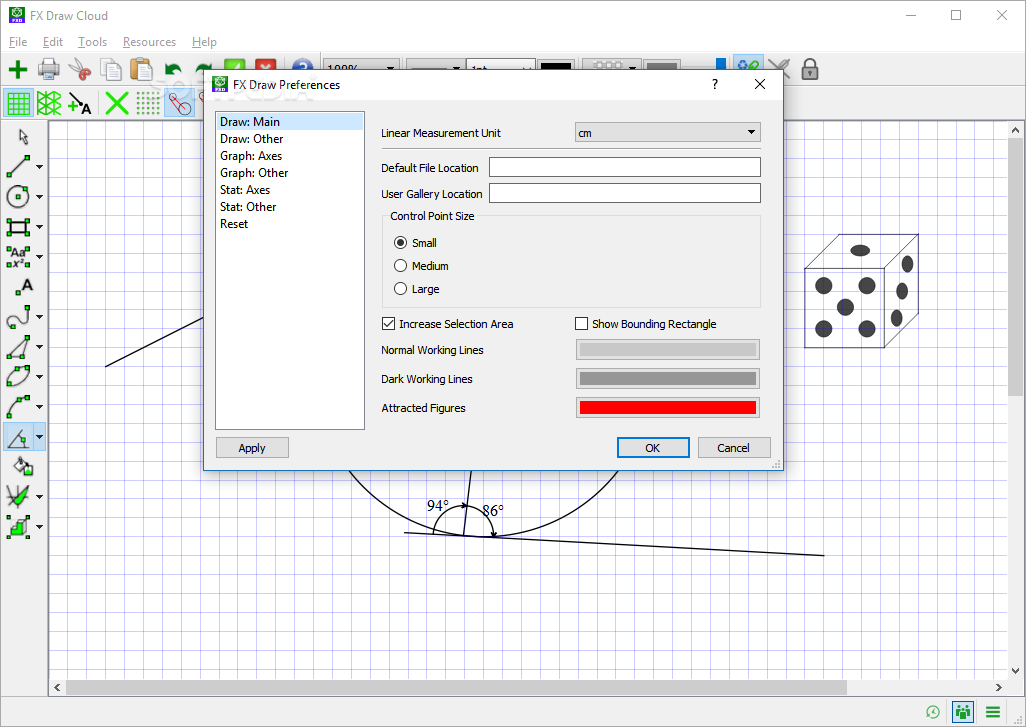Expand graph tool options arrow
The width and height of the screenshot is (1026, 727).
click(39, 497)
